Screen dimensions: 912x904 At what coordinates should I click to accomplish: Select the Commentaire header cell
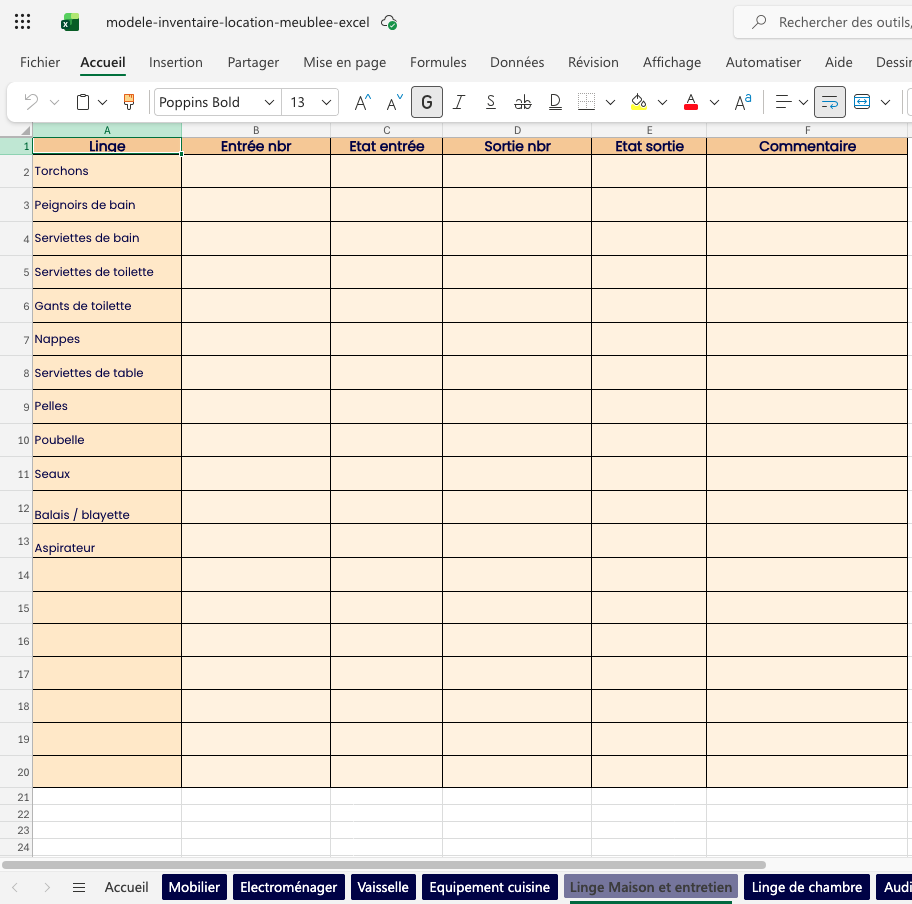pyautogui.click(x=807, y=146)
